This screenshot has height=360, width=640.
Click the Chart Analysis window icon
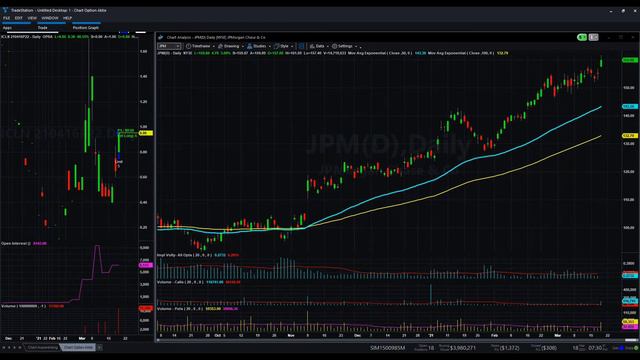tap(161, 37)
